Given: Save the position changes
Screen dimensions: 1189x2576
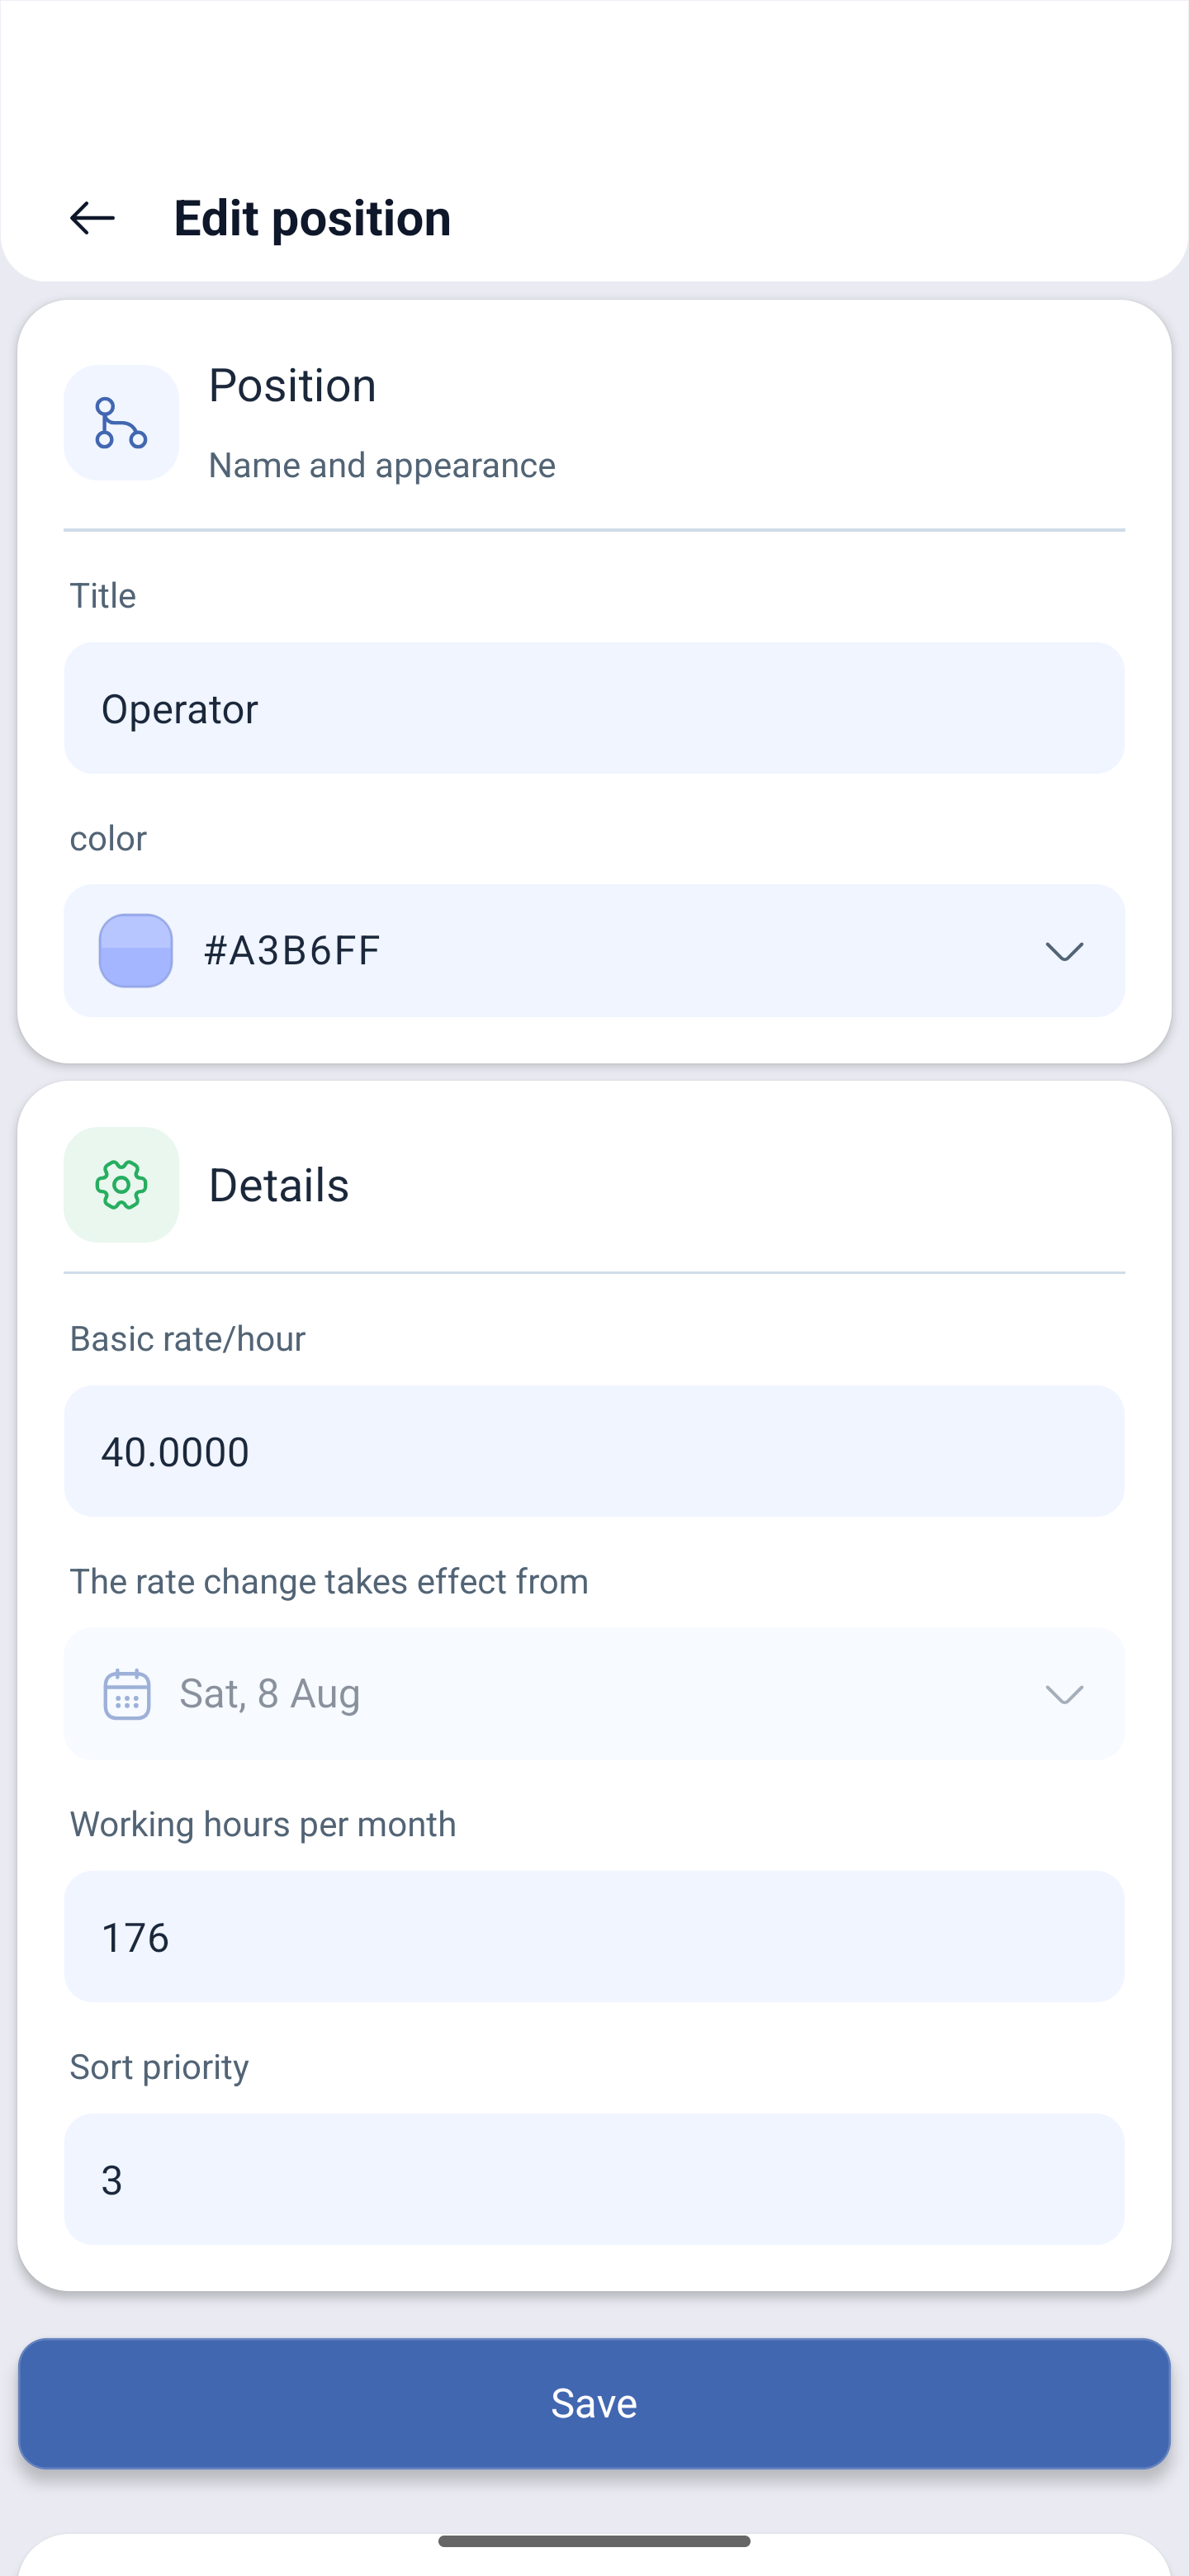Looking at the screenshot, I should pyautogui.click(x=594, y=2403).
